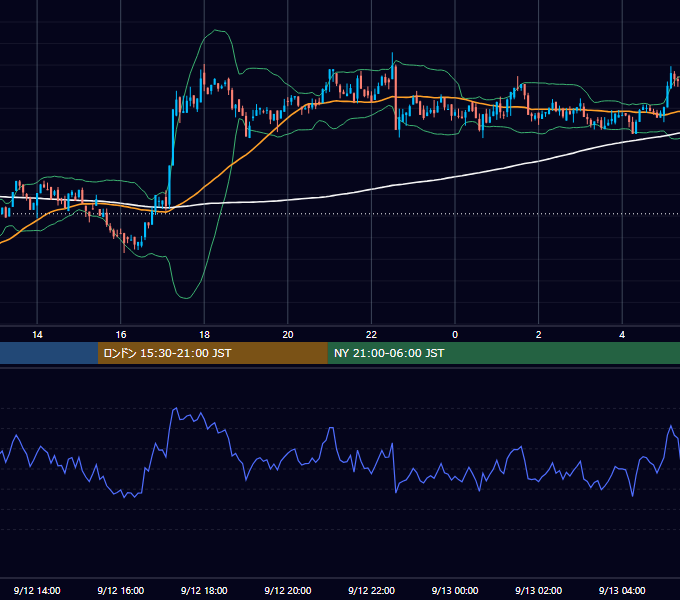Click hour label 2 on price chart axis
The image size is (680, 600).
[538, 335]
